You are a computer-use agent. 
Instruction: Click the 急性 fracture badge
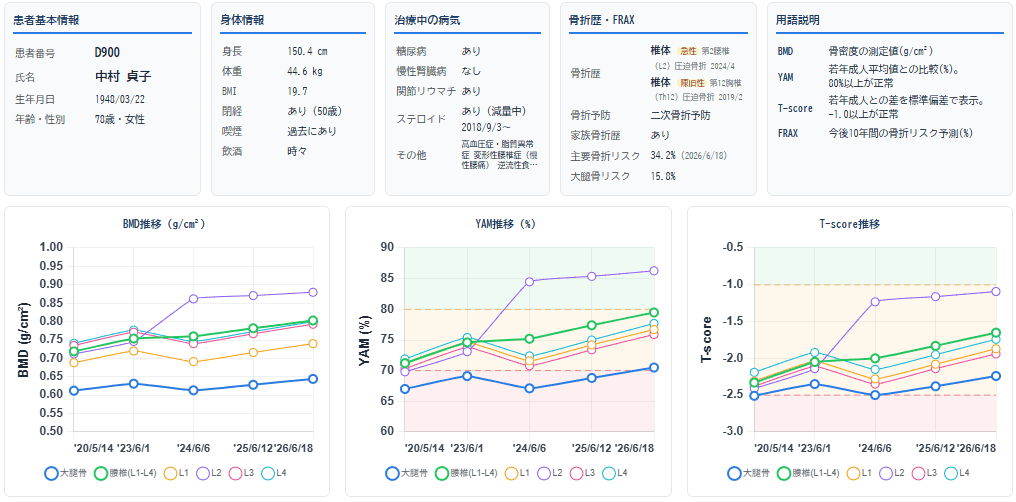click(x=687, y=51)
